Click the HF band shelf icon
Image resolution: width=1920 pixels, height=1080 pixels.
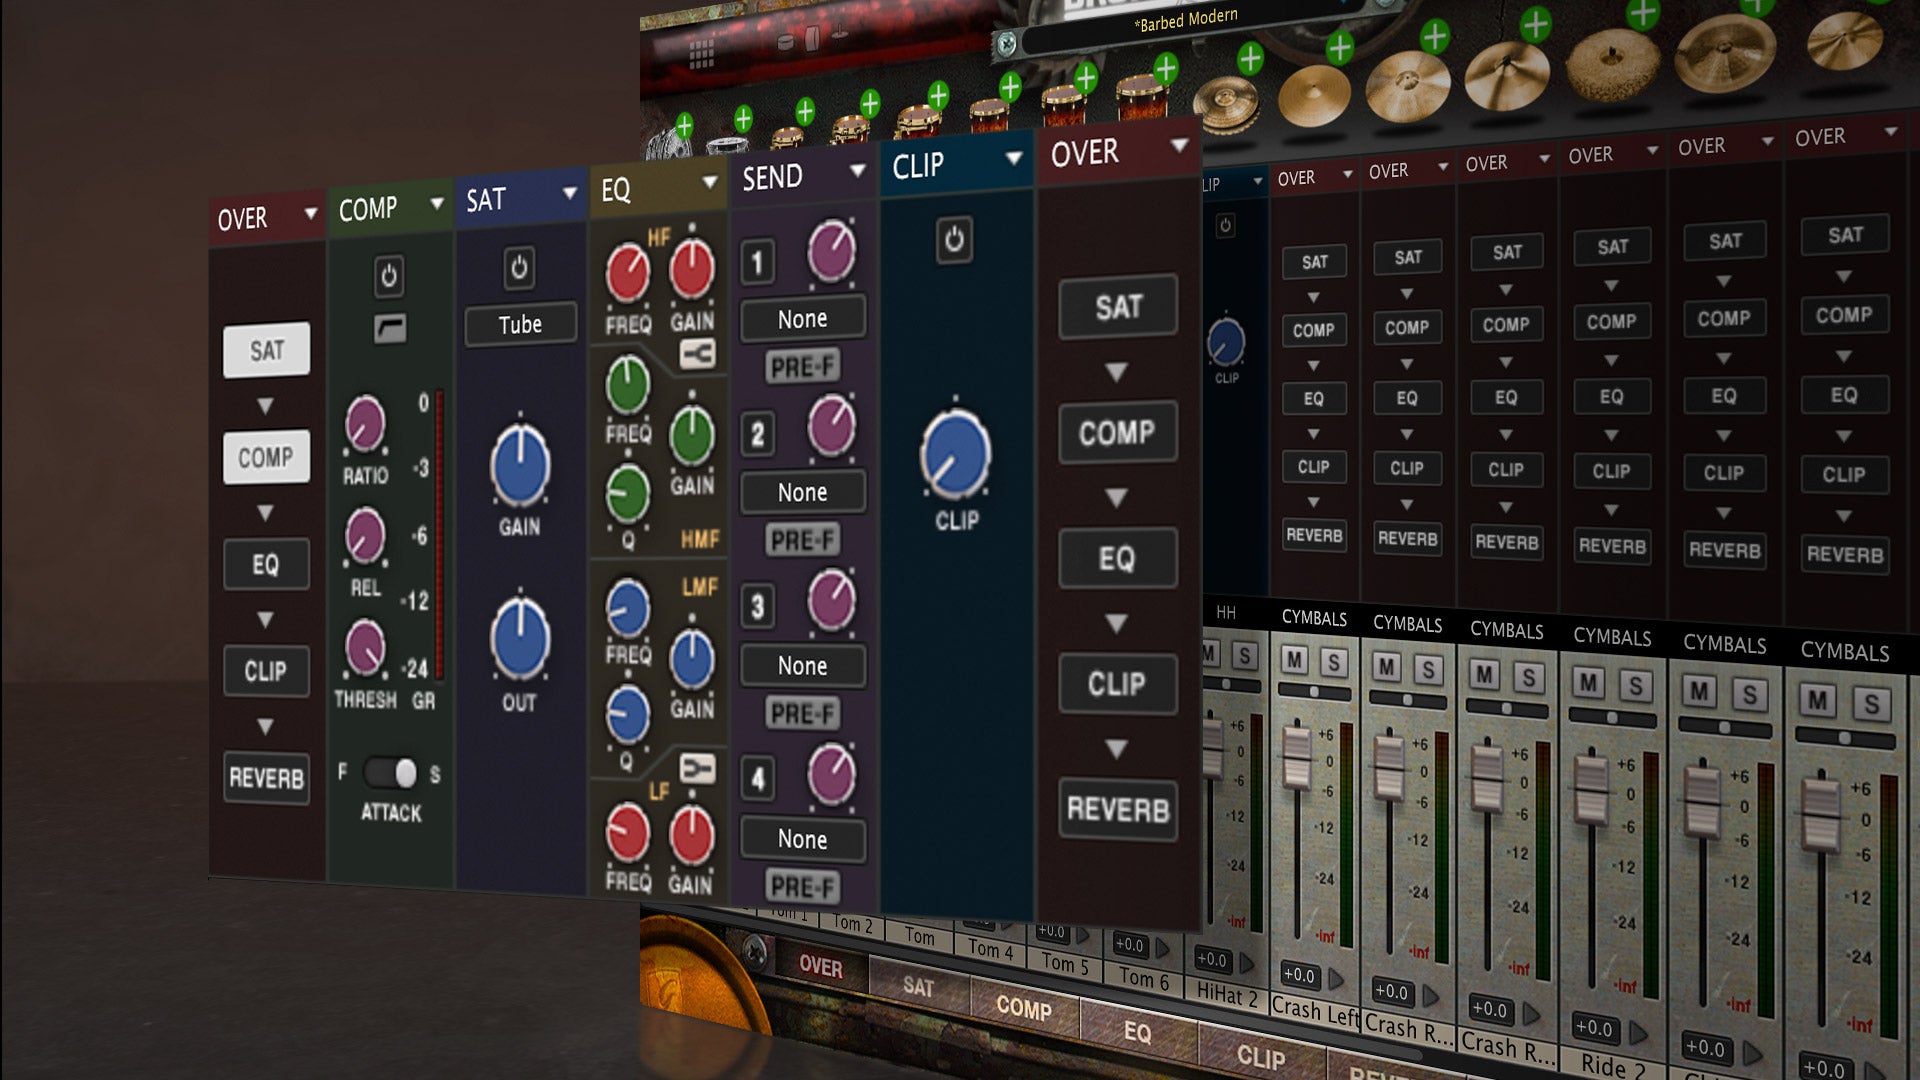(697, 353)
